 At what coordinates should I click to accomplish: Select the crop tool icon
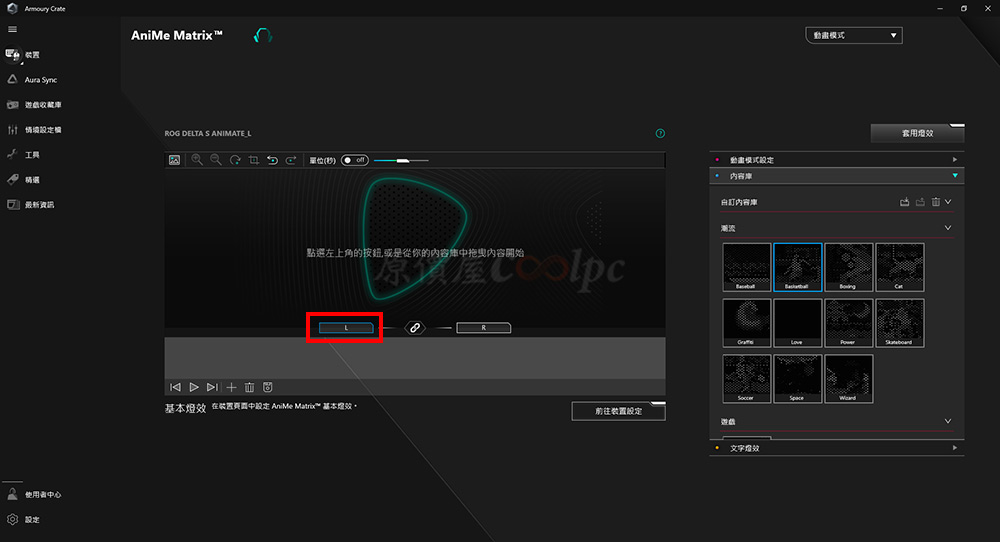(254, 160)
